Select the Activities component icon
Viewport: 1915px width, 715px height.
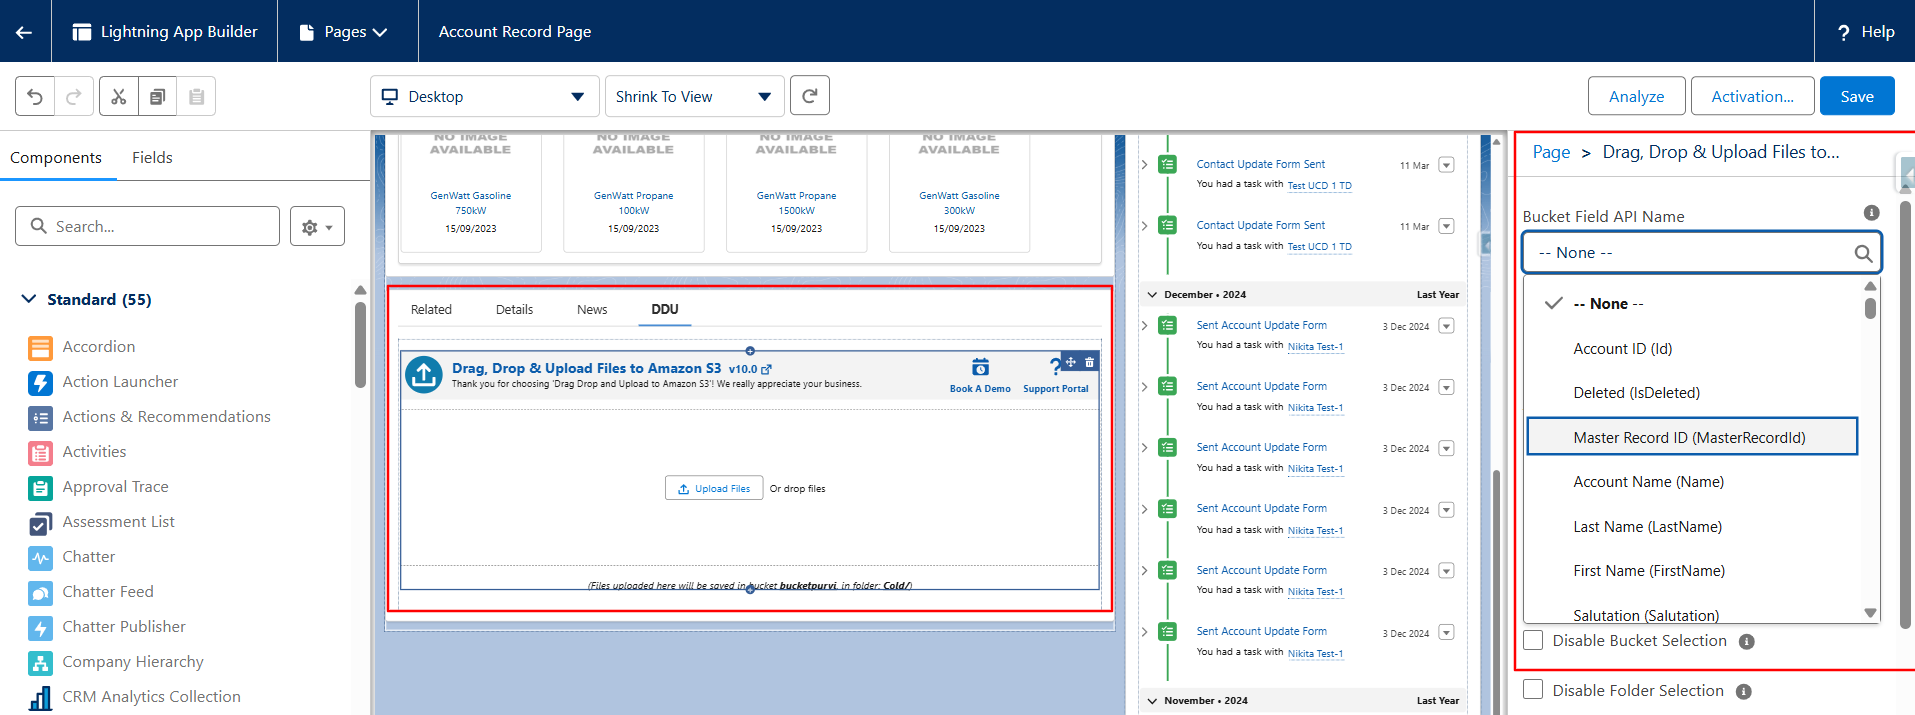(x=40, y=453)
